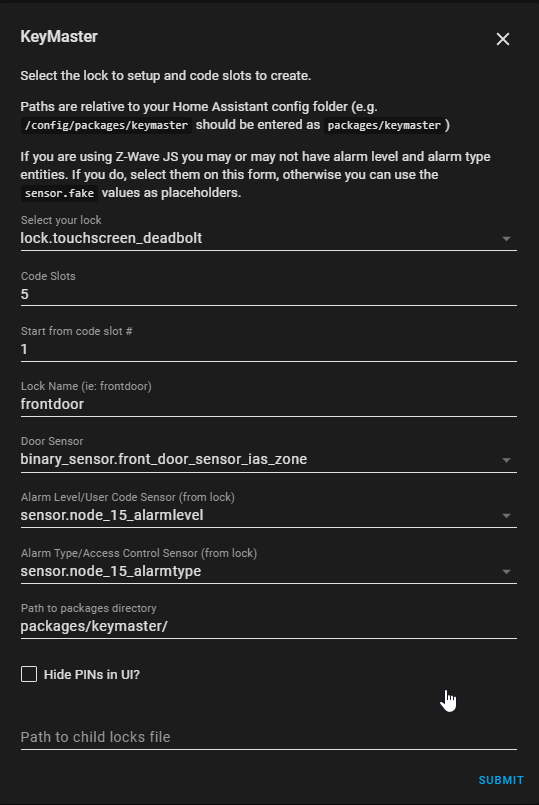539x805 pixels.
Task: Click the /config/packages/keymaster code snippet
Action: tap(106, 125)
